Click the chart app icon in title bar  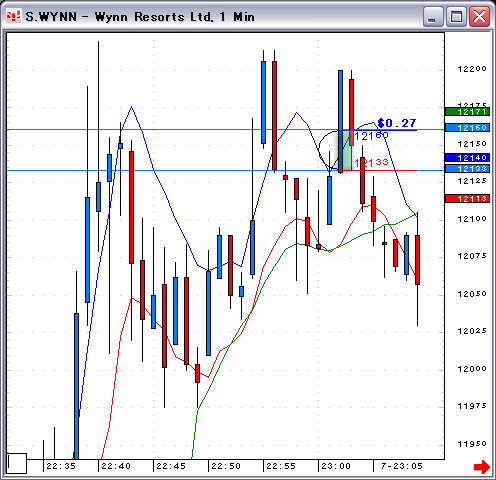14,16
